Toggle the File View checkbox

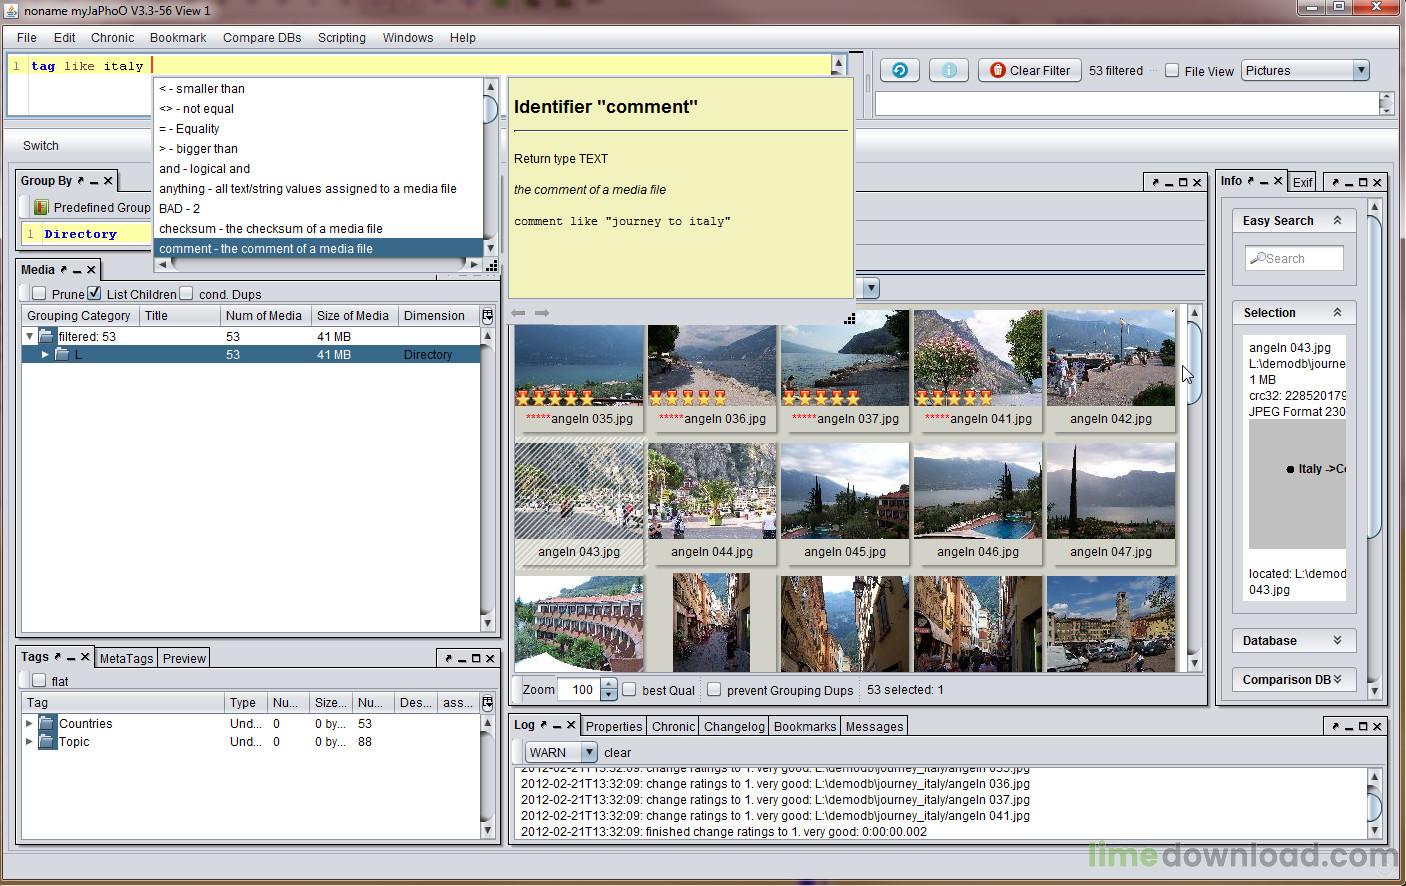tap(1172, 70)
